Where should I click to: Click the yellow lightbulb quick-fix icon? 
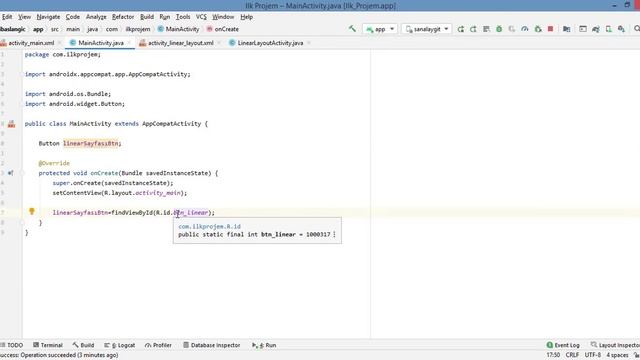(x=32, y=211)
